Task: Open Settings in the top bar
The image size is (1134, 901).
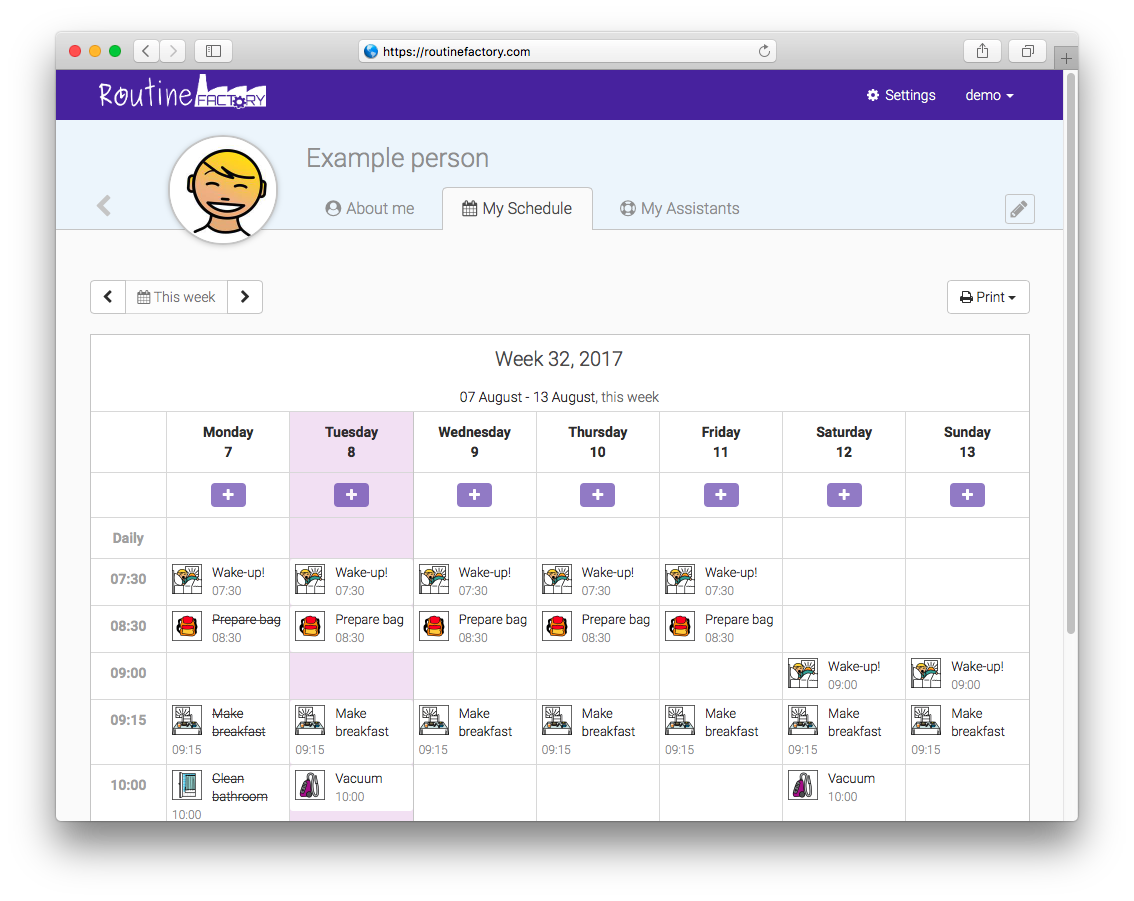Action: pos(901,95)
